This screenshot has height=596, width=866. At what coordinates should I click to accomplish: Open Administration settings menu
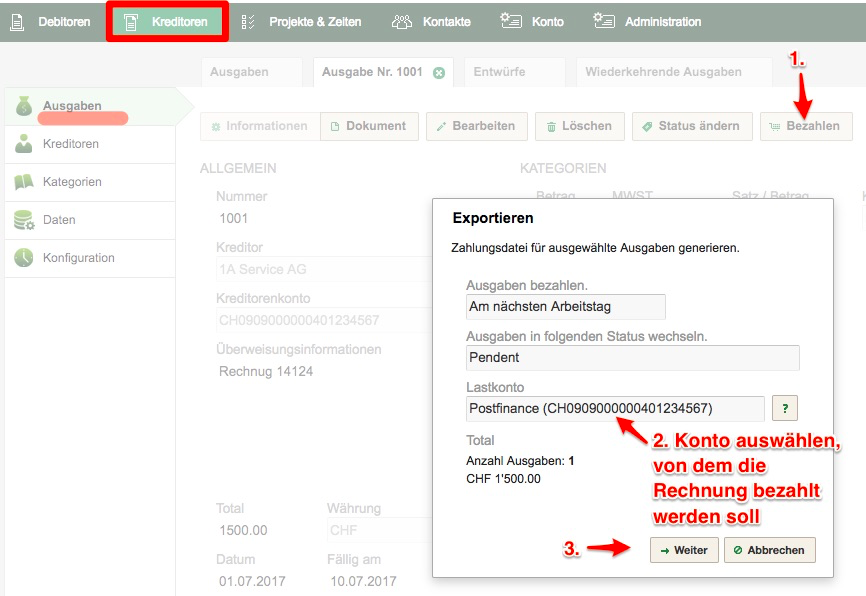click(647, 21)
